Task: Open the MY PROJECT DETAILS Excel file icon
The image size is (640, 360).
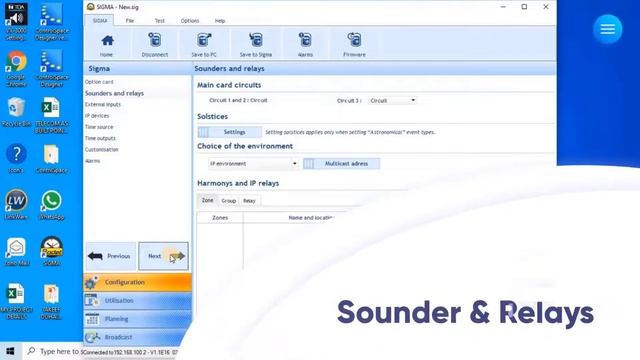Action: coord(16,301)
